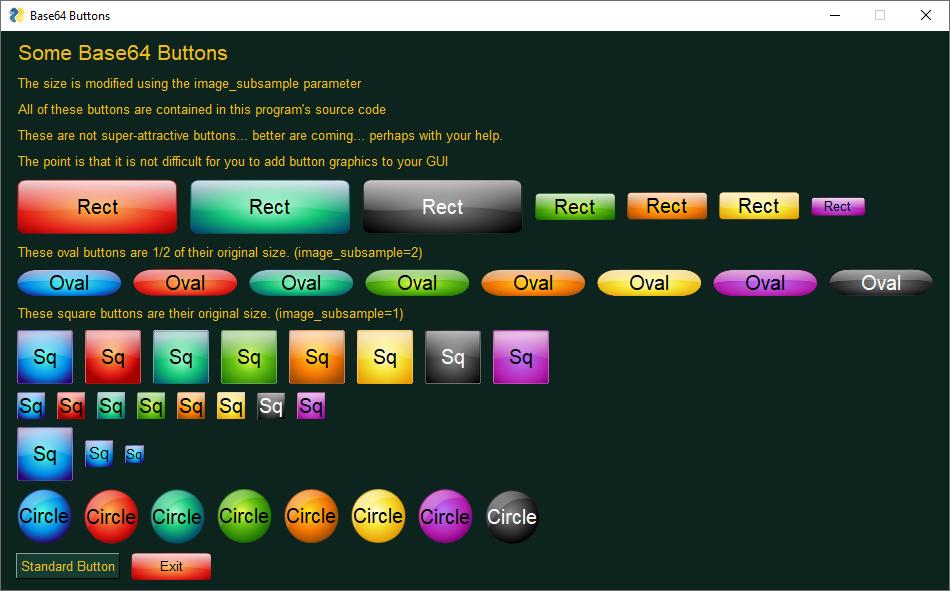The image size is (950, 591).
Task: Select the large purple Sq button
Action: click(521, 357)
